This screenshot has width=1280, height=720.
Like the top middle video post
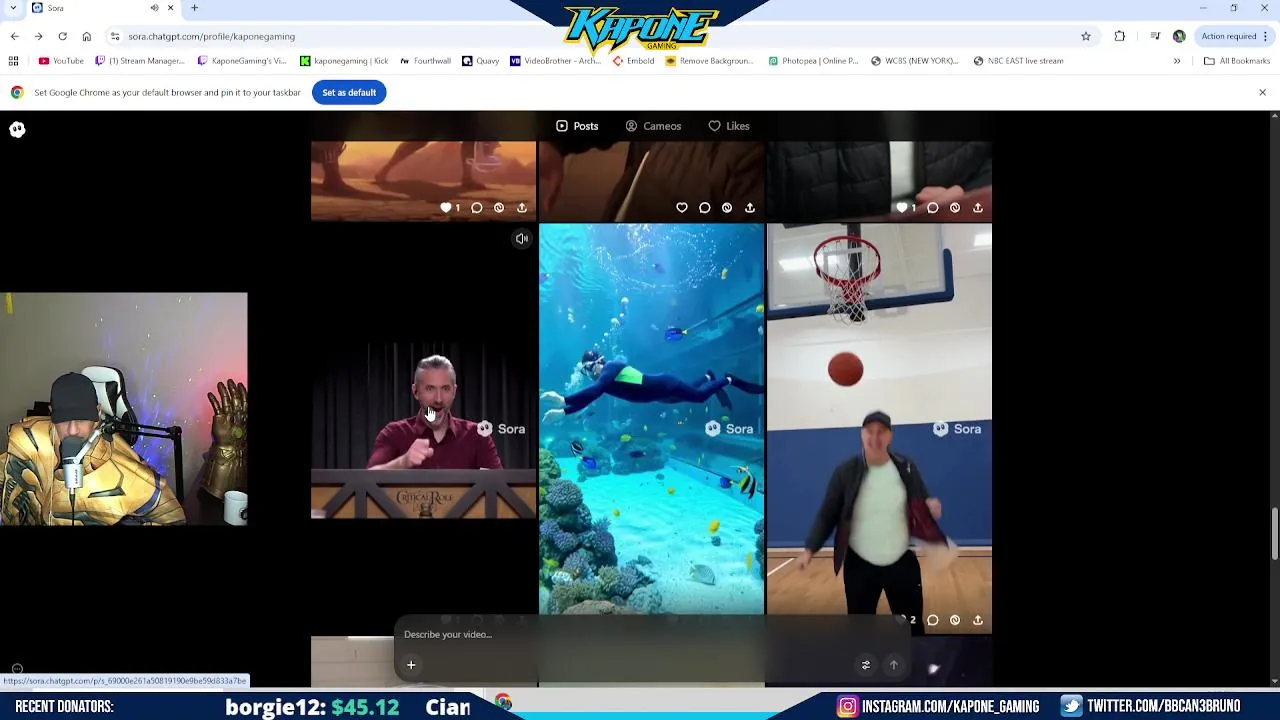(682, 208)
